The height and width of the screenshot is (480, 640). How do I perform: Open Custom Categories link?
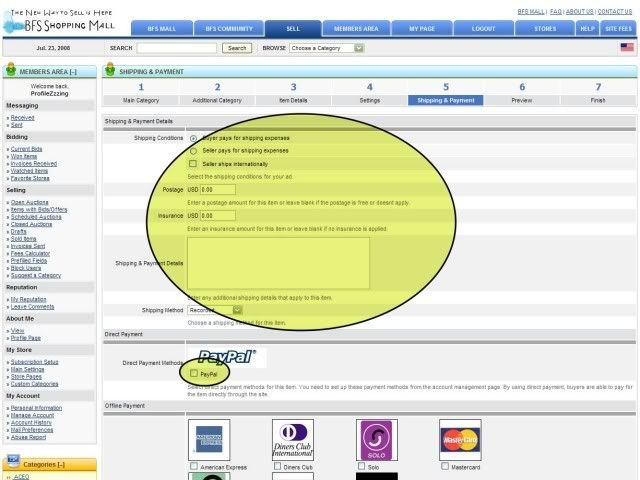tap(35, 384)
